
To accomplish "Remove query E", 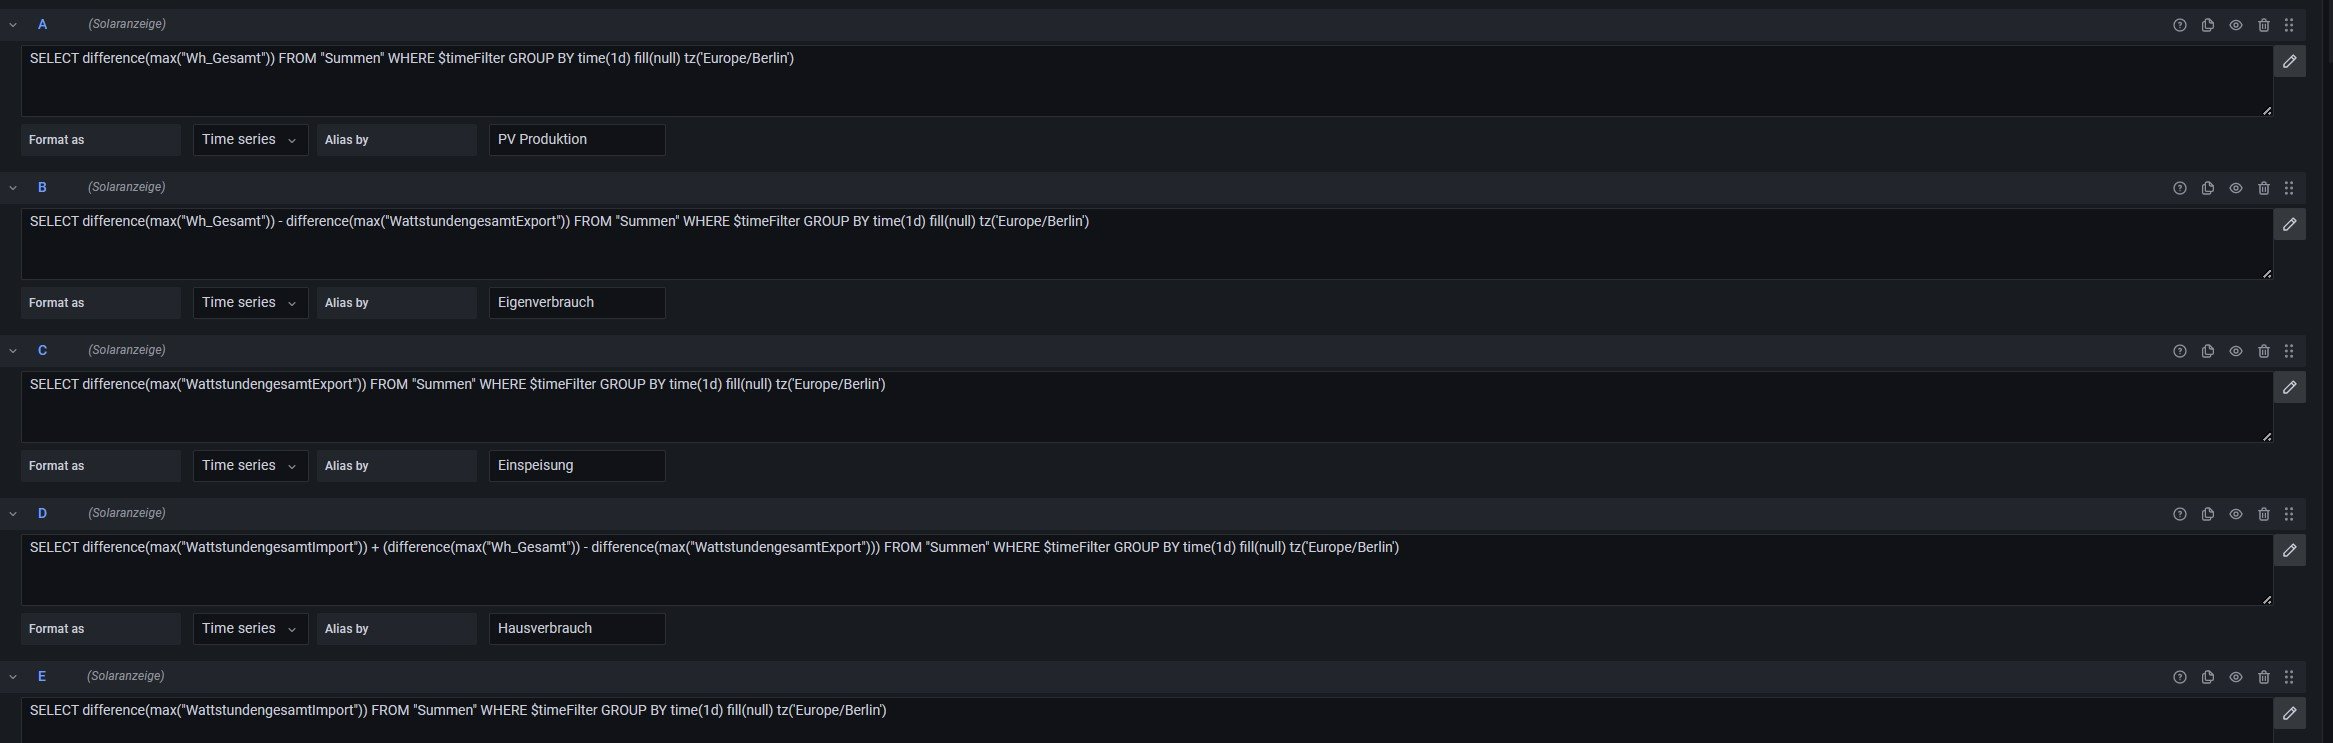I will coord(2264,677).
